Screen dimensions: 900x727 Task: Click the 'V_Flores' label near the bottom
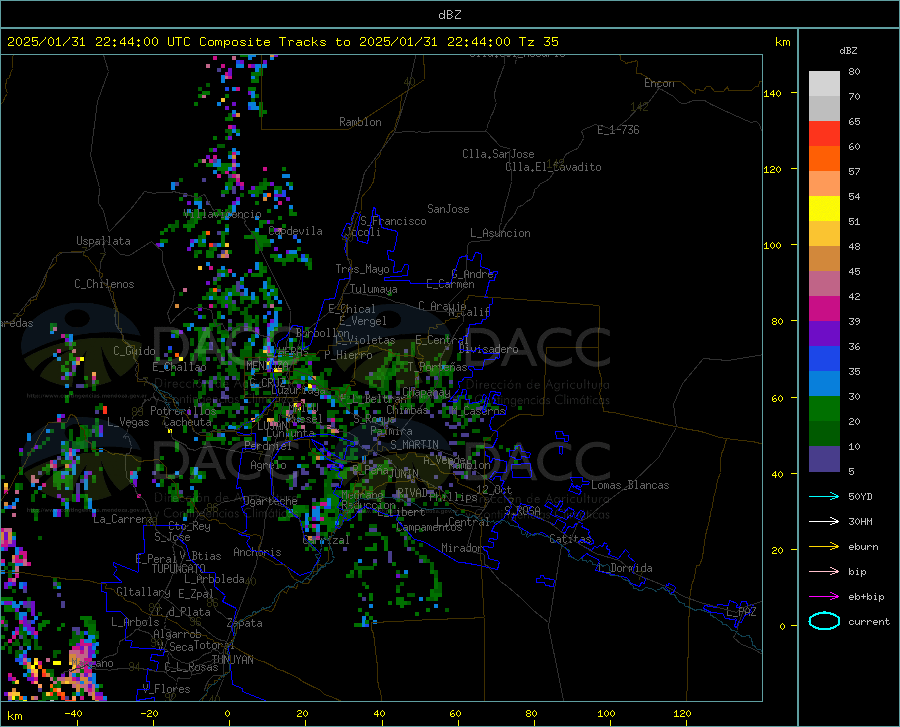click(166, 689)
